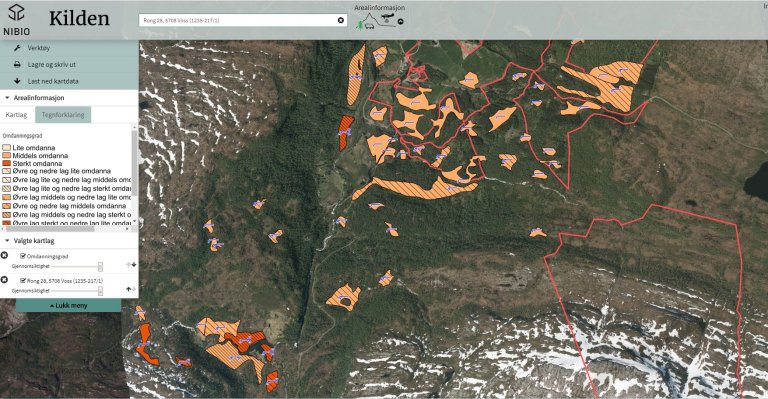
Task: Click Last ned kartdata download arrow
Action: point(17,81)
